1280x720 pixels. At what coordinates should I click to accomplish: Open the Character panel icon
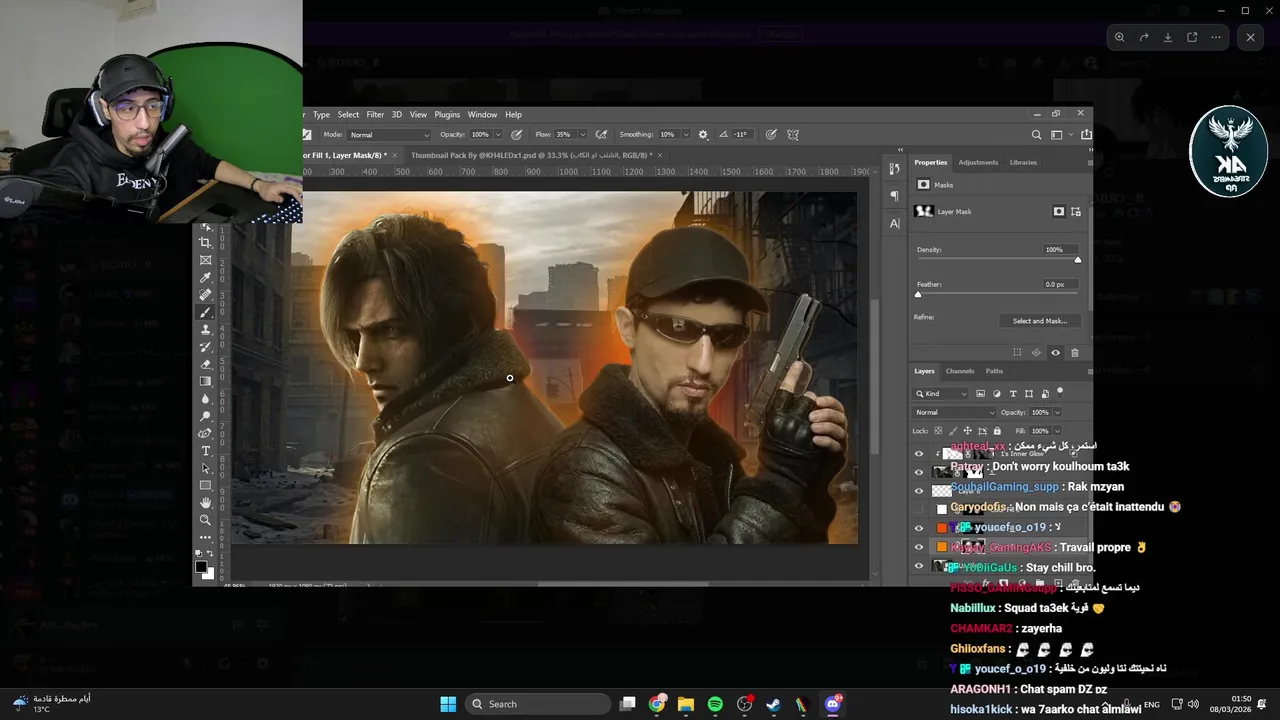pos(894,223)
